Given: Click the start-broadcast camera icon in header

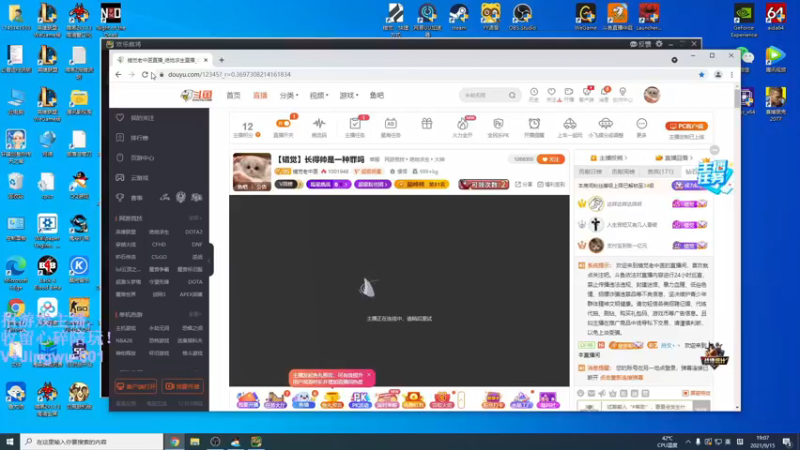Looking at the screenshot, I should [569, 92].
